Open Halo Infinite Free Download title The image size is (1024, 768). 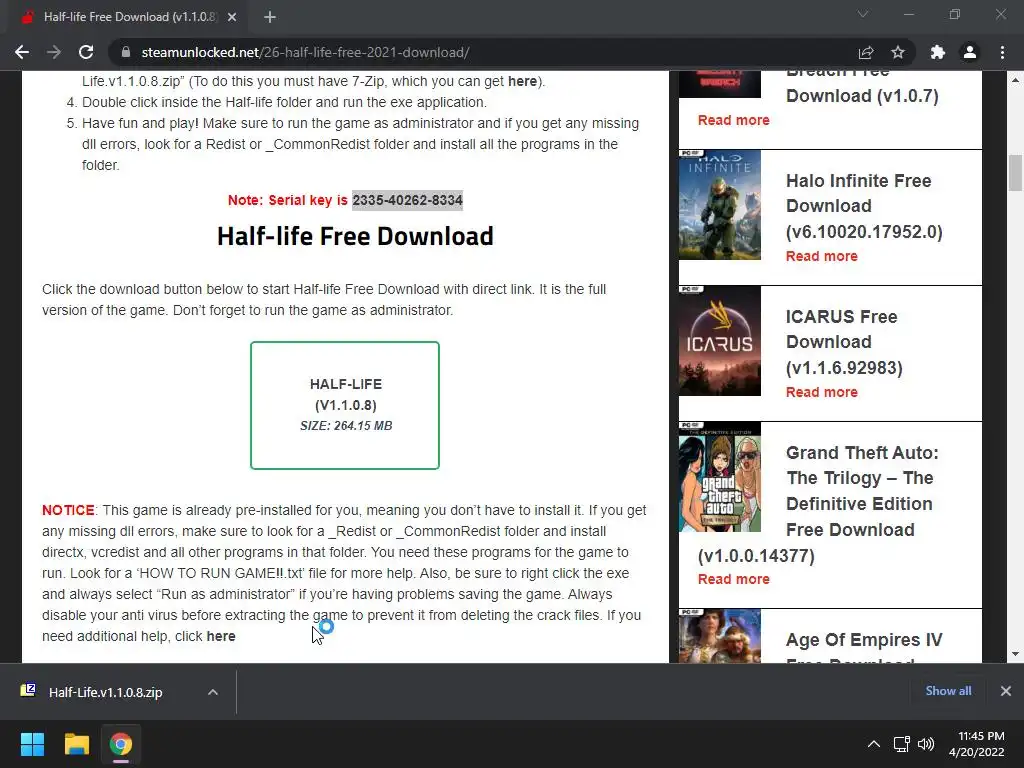(864, 206)
